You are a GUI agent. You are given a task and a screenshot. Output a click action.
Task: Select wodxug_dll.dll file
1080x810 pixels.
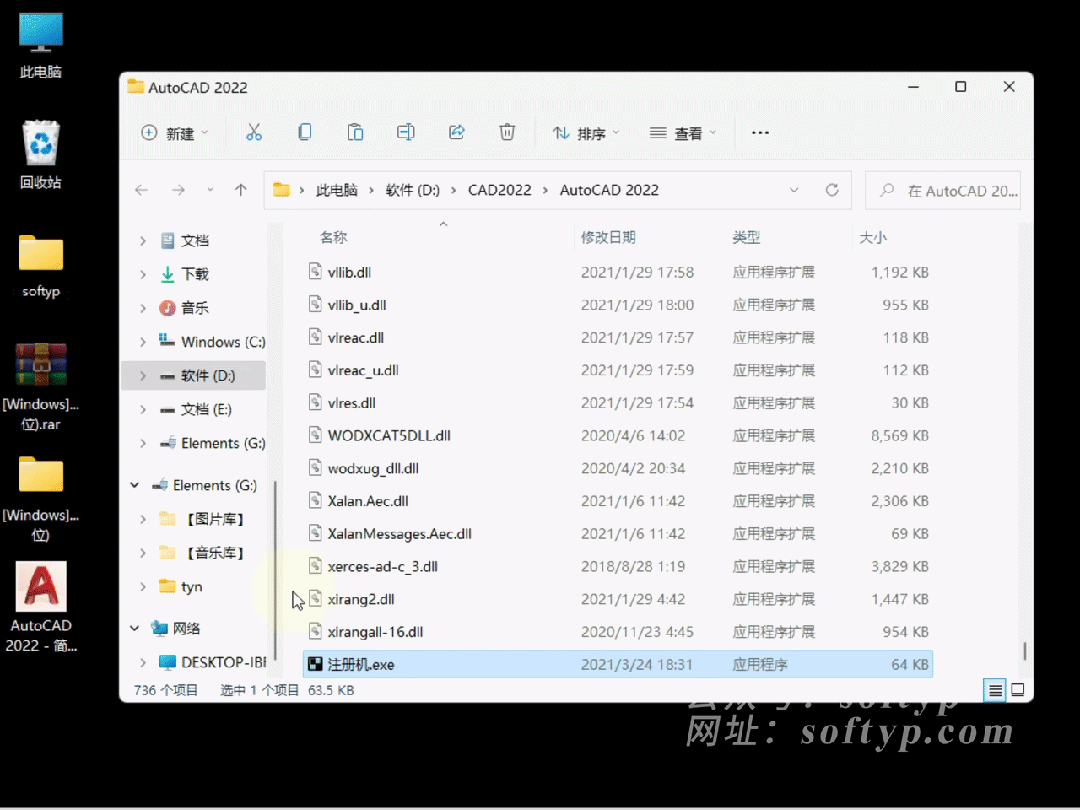618,468
